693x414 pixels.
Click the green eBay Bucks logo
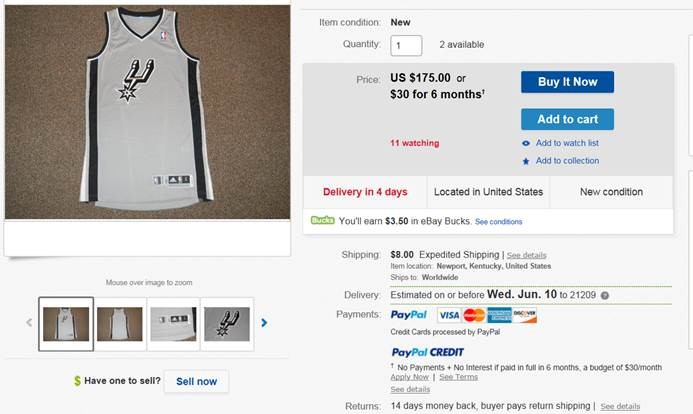click(322, 220)
